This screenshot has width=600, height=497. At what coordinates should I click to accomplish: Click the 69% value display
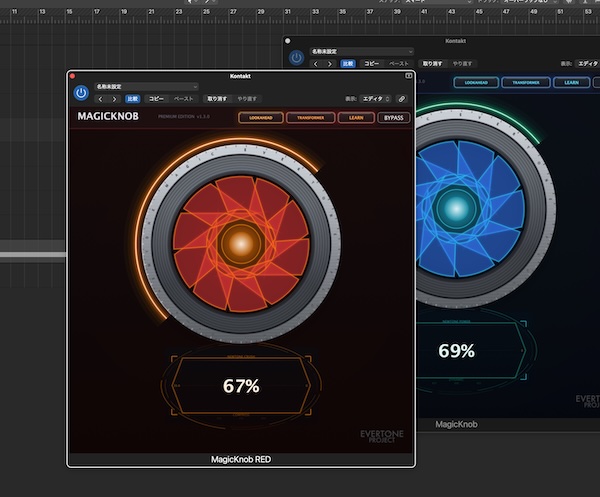456,350
